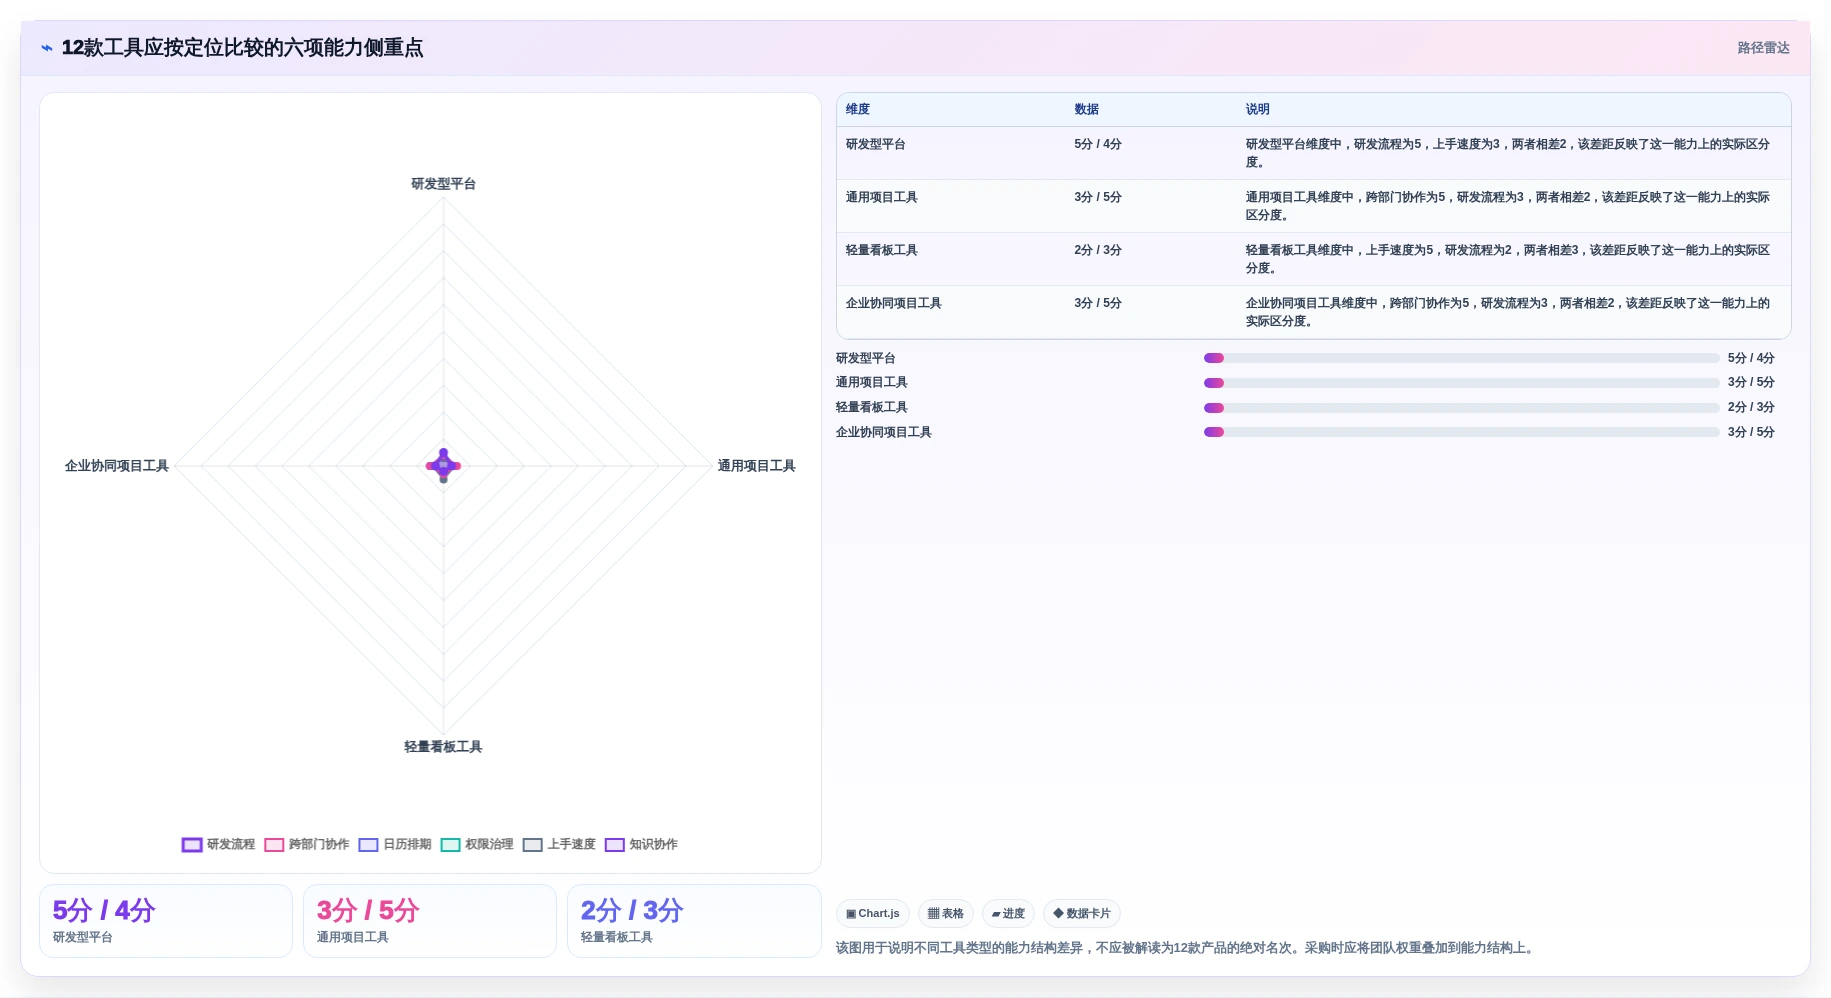Toggle the 日历排期 legend series
Viewport: 1831px width, 998px height.
pyautogui.click(x=395, y=844)
